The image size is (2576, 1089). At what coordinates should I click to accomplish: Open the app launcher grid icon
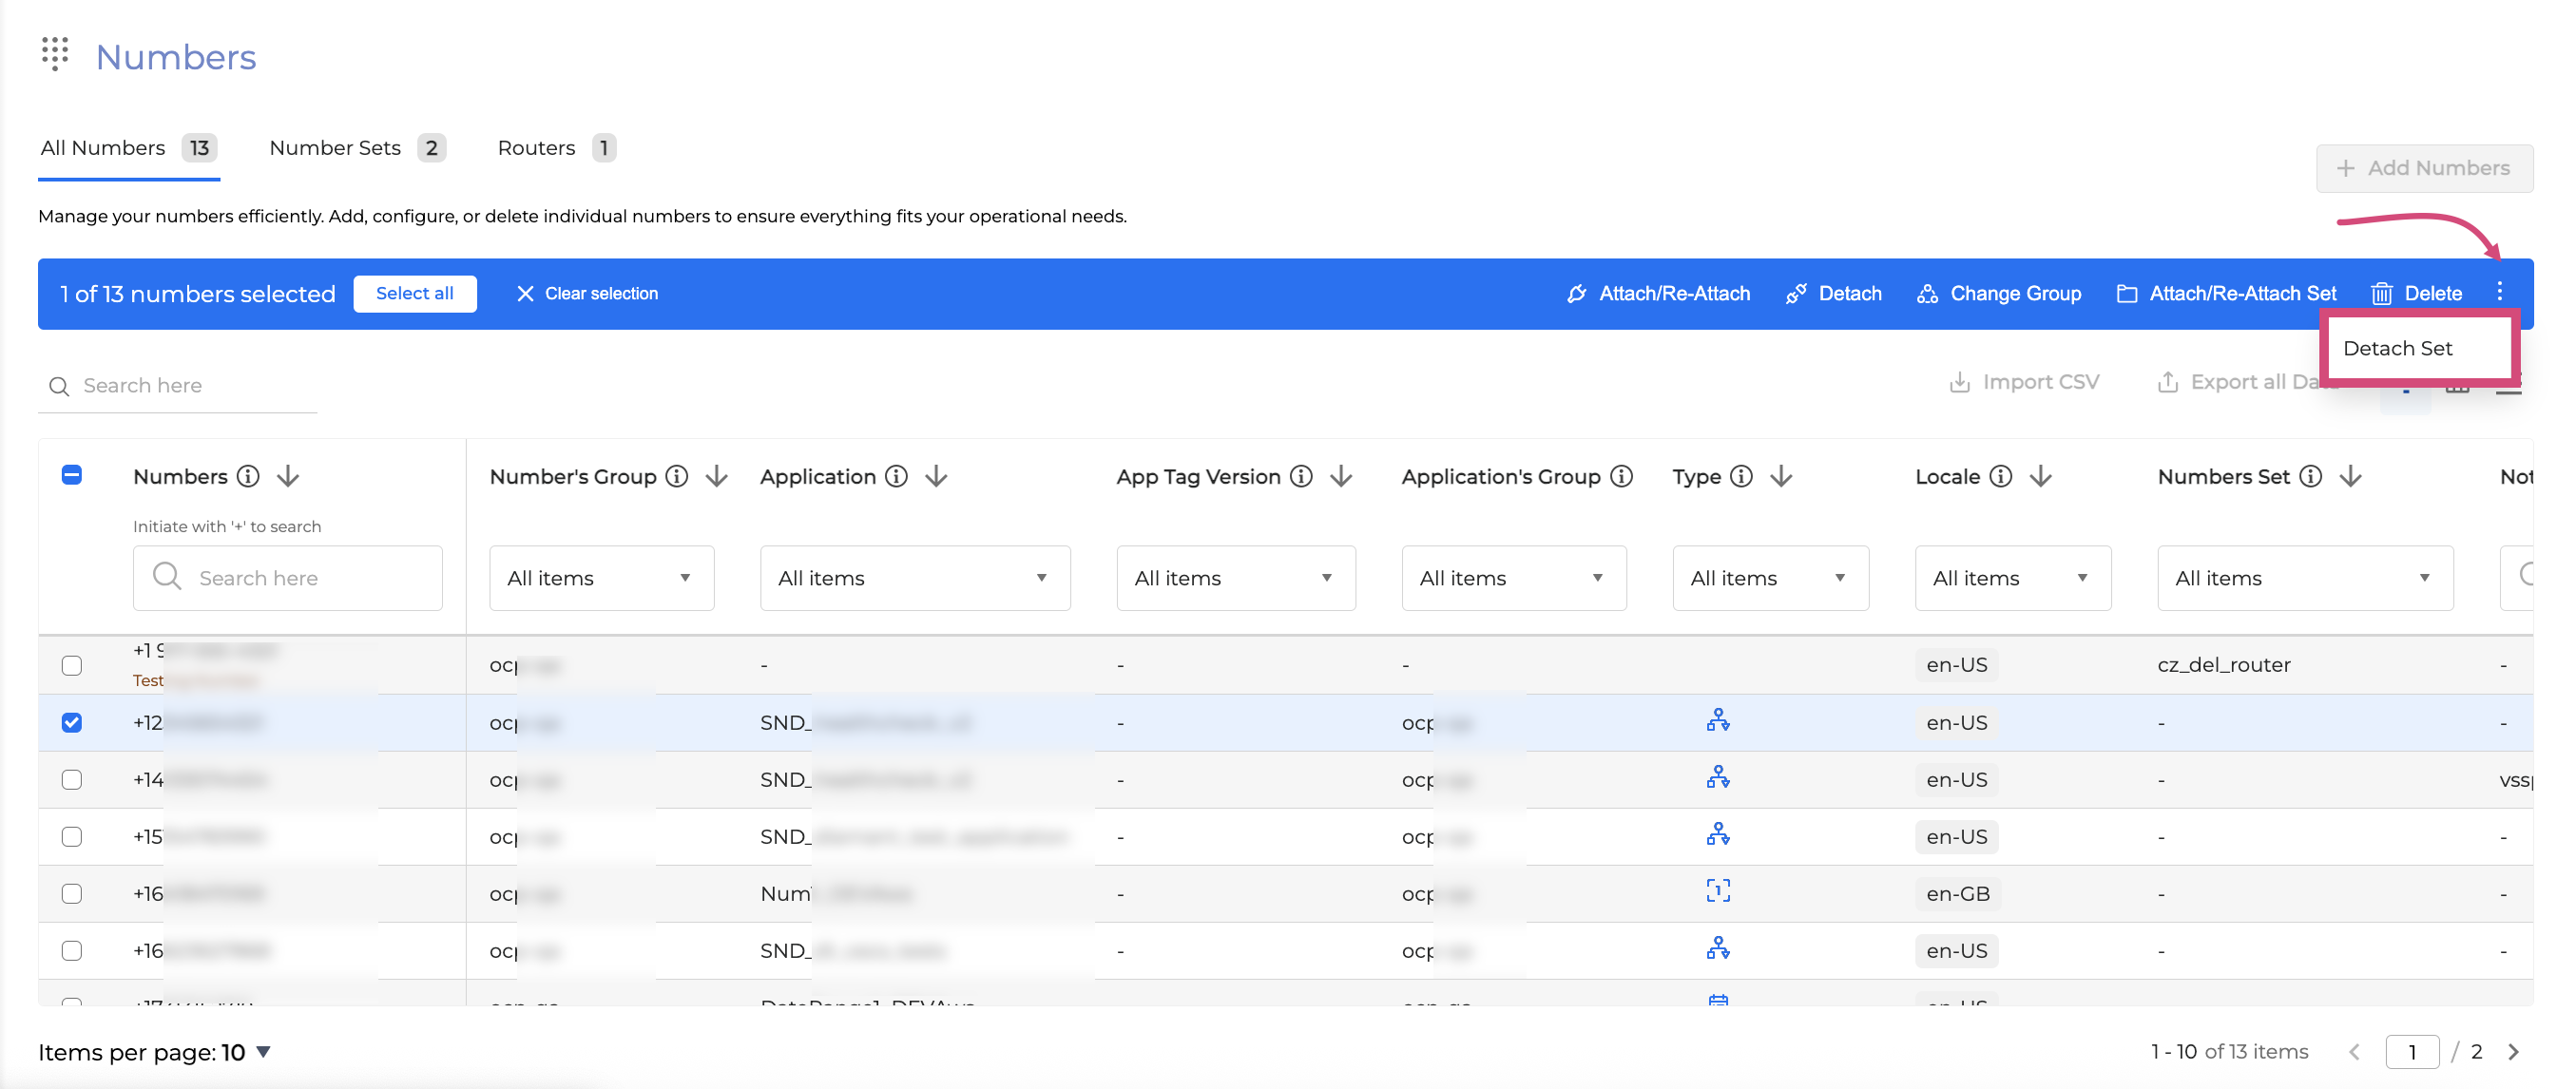point(55,54)
